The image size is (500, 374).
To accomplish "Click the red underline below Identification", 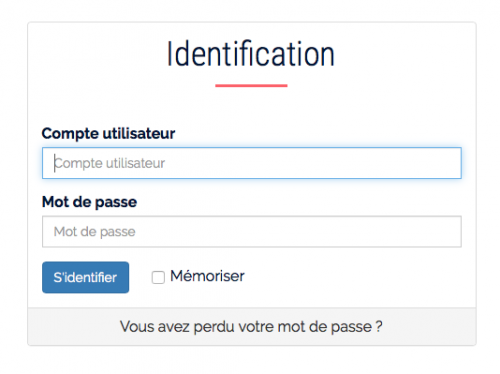I will coord(251,86).
